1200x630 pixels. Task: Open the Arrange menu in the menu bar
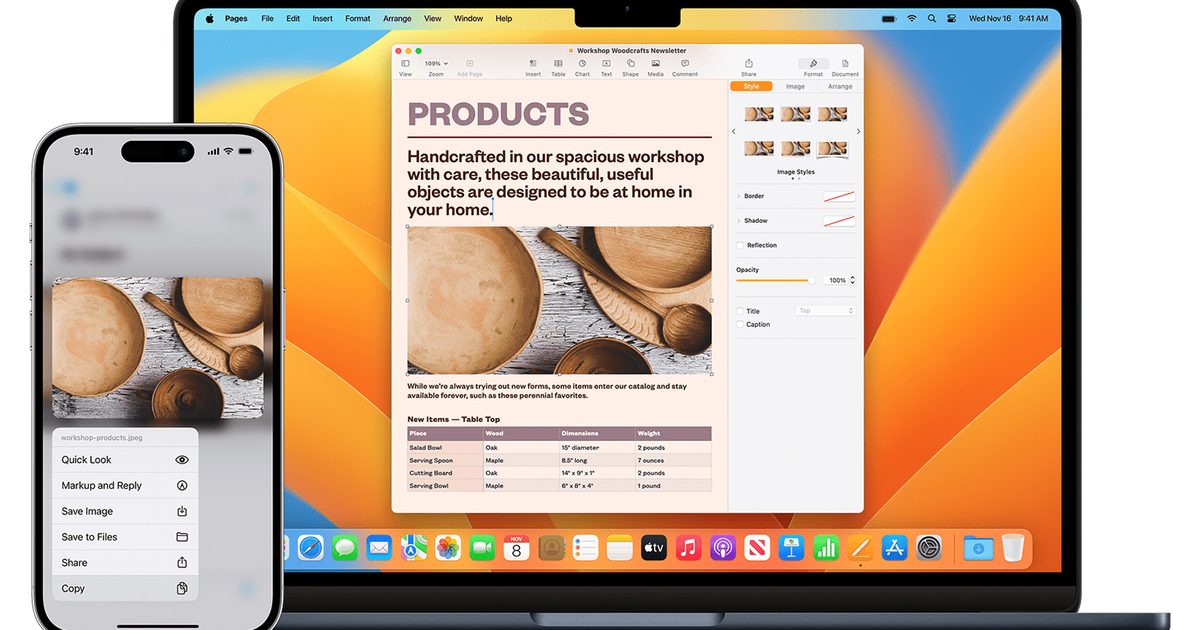[397, 18]
